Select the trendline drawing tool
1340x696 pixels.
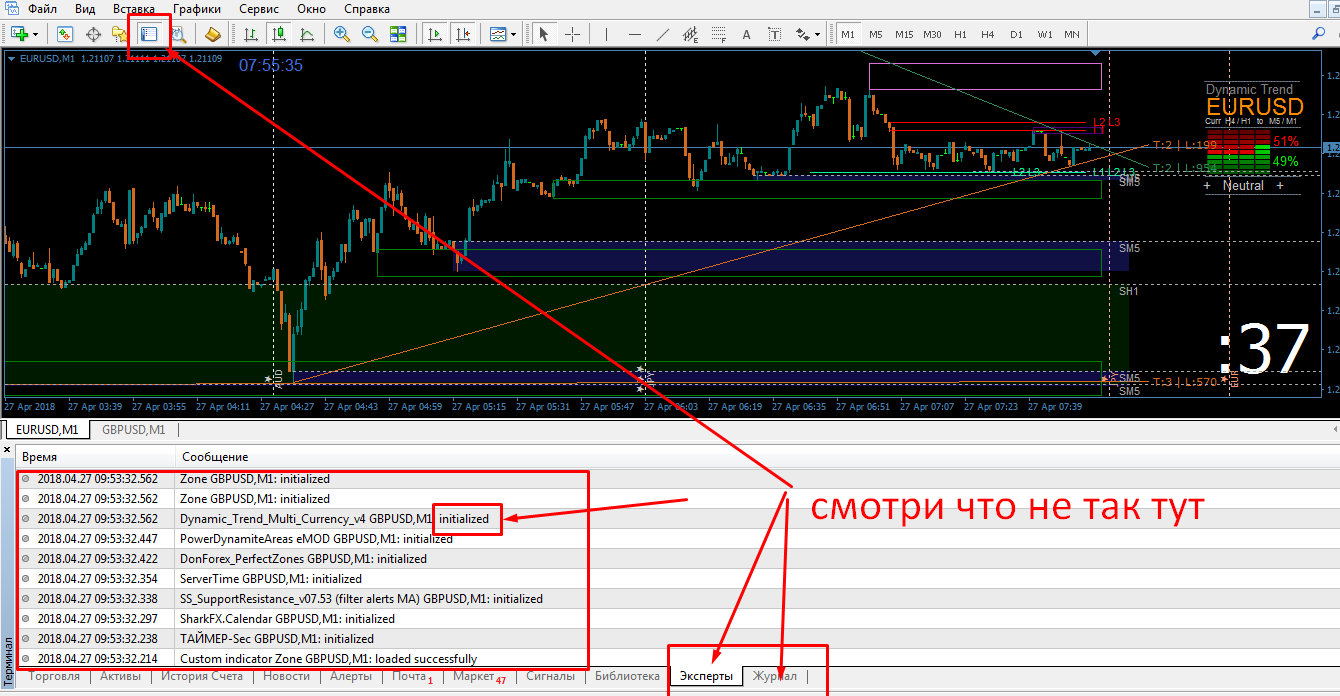(x=662, y=34)
